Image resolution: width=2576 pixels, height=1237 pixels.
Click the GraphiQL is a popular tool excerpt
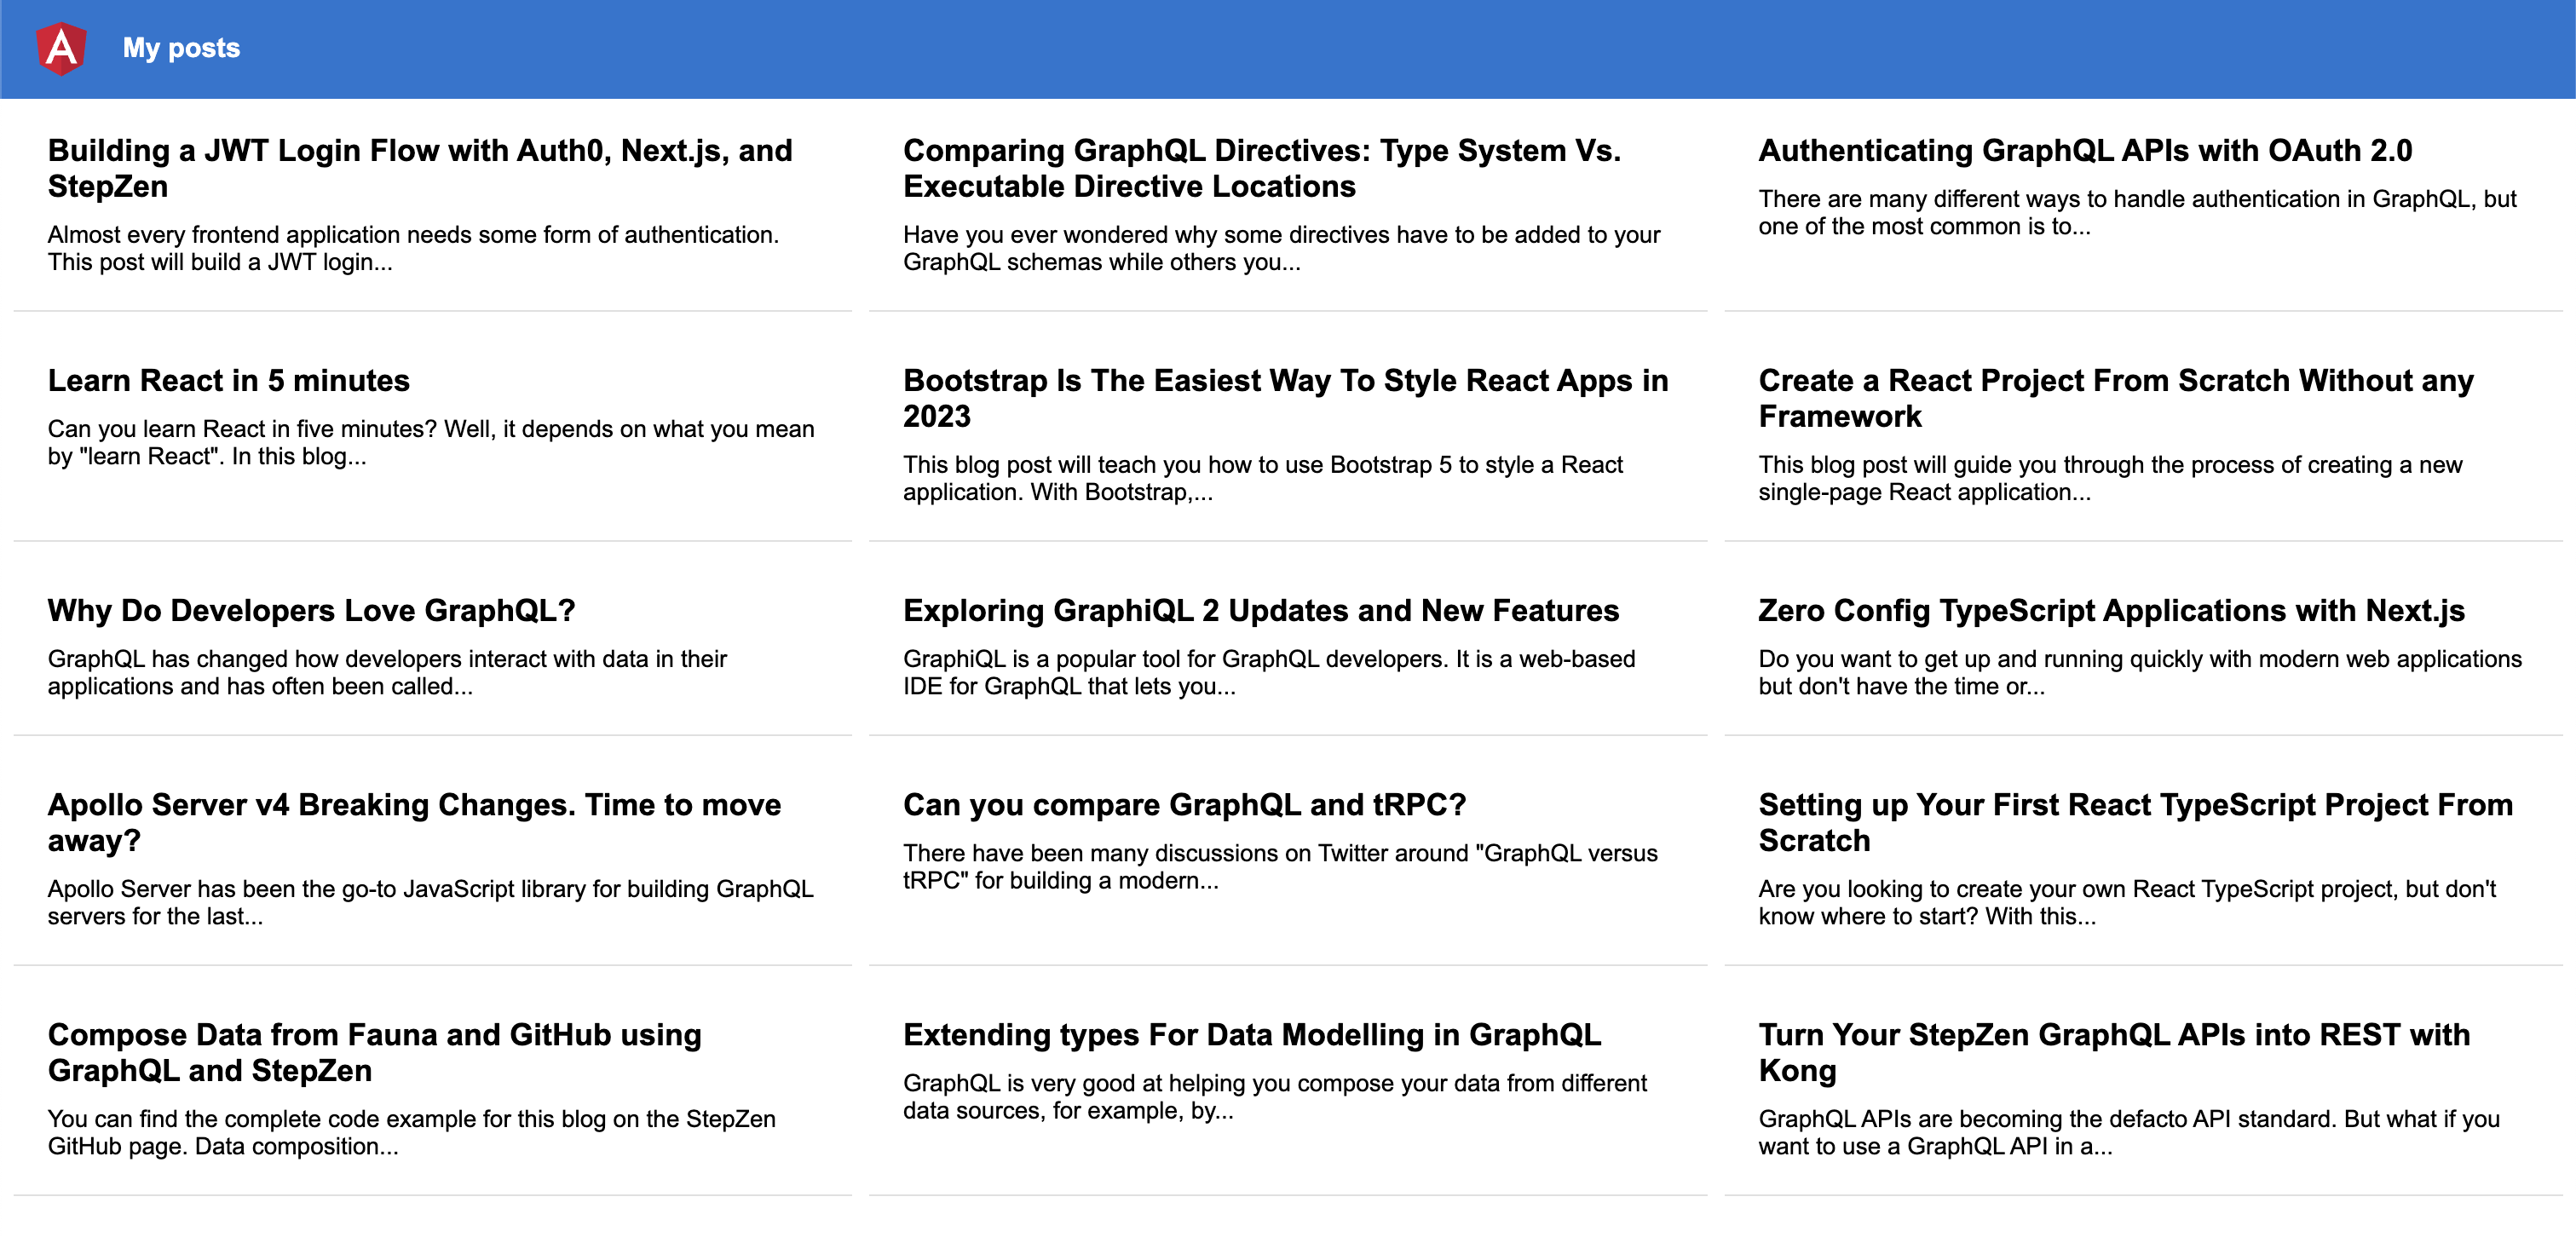point(1269,672)
